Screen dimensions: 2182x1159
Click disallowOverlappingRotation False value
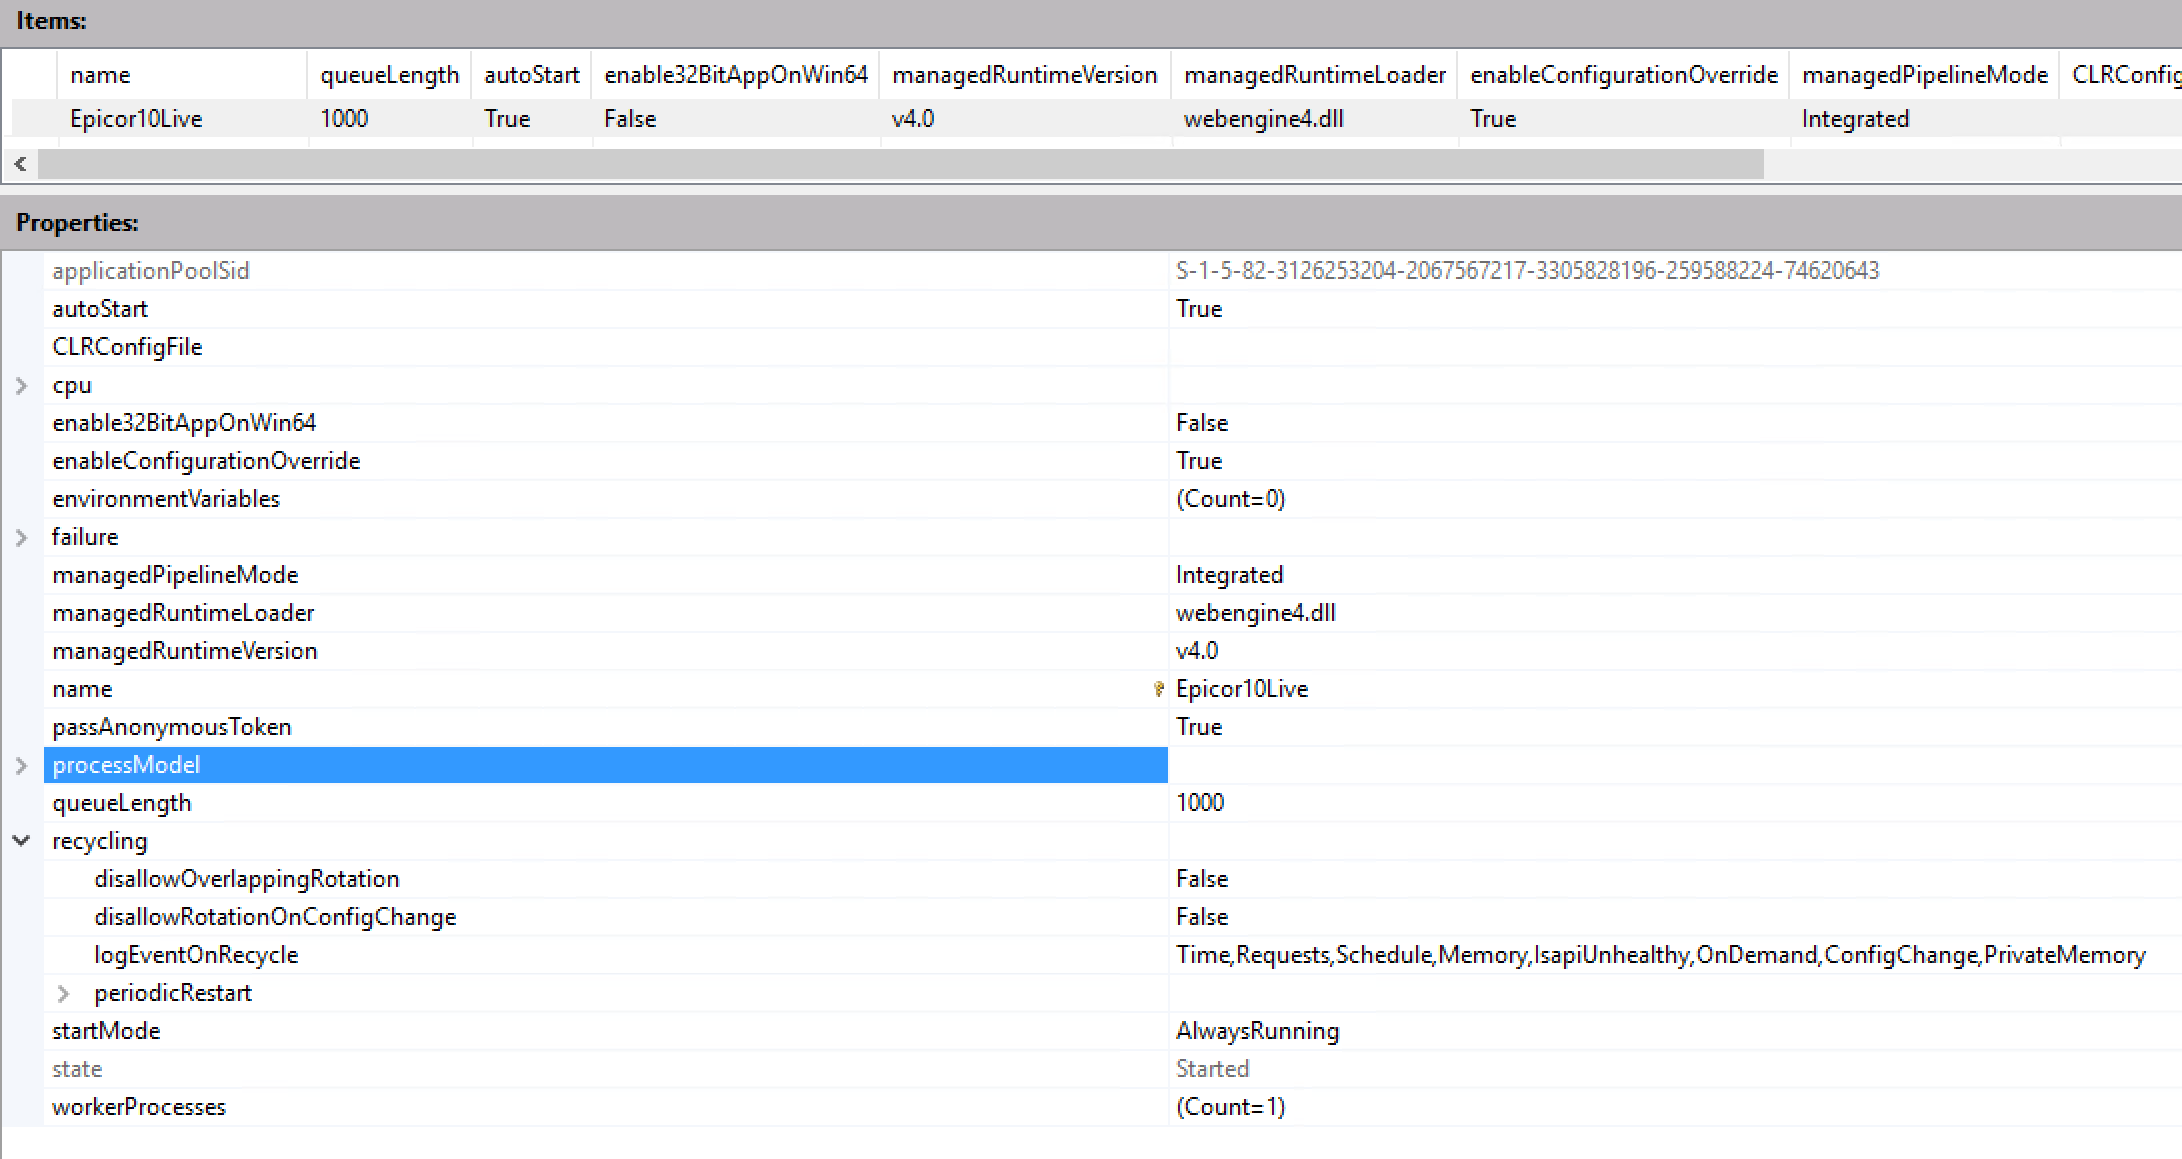[x=1202, y=879]
